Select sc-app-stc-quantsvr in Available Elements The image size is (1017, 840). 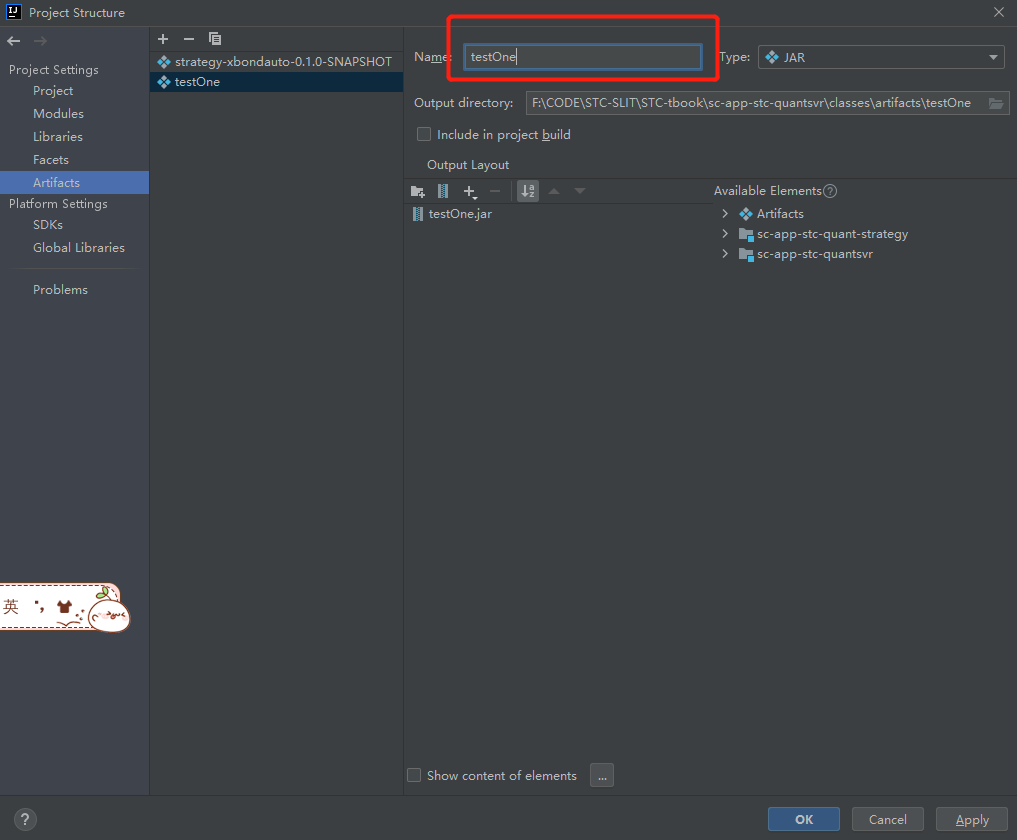pos(815,254)
